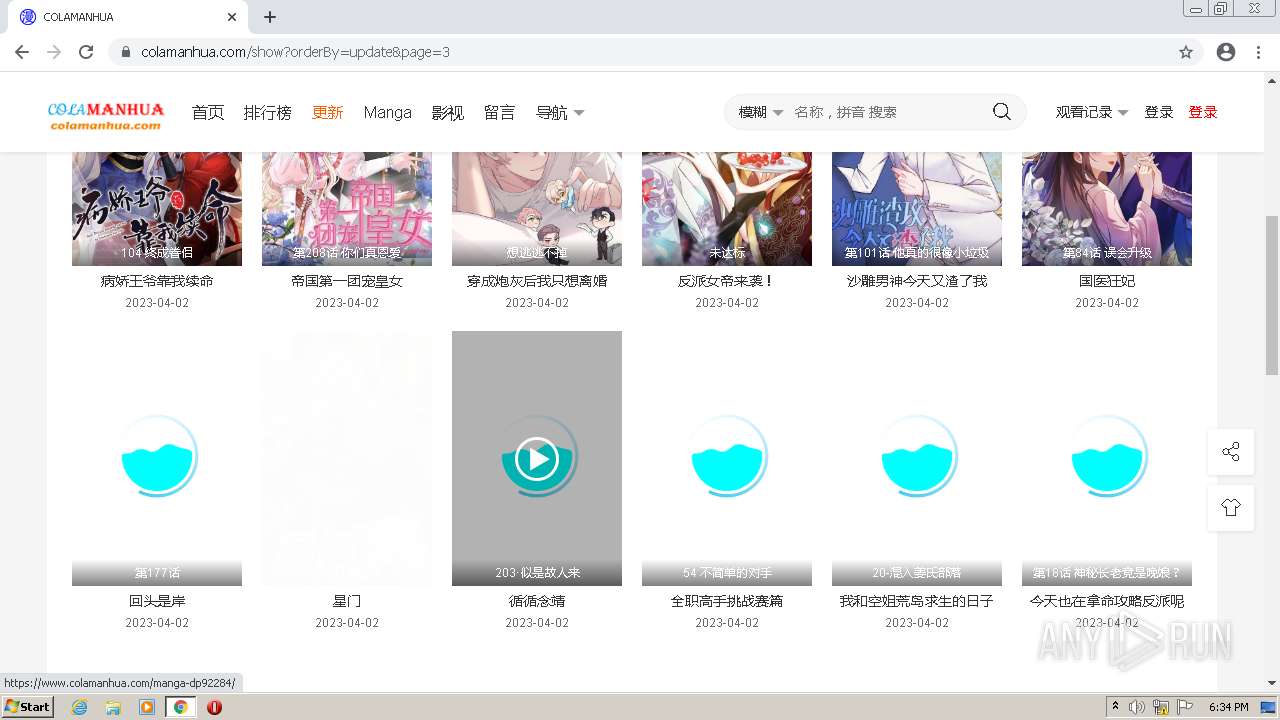
Task: Click the network tray icon
Action: point(1161,707)
